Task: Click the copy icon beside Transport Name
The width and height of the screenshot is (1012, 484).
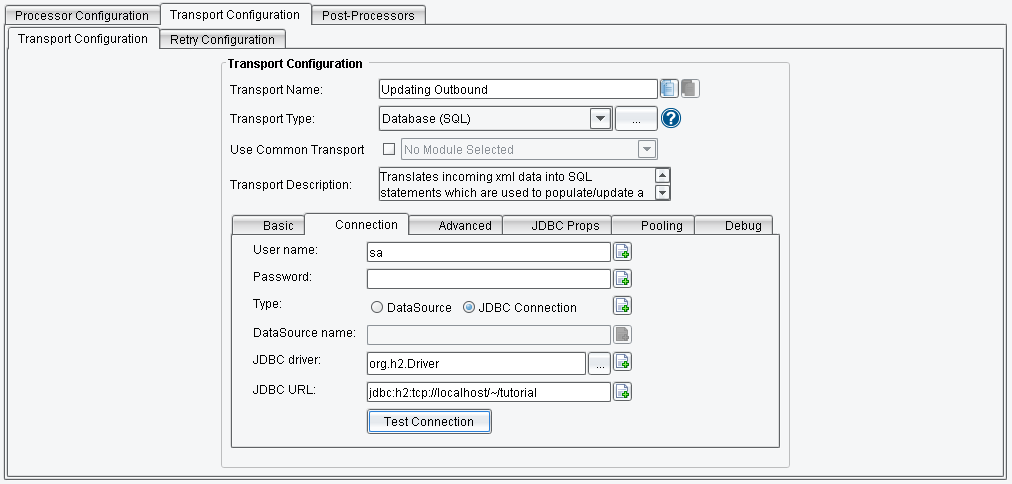Action: pos(669,88)
